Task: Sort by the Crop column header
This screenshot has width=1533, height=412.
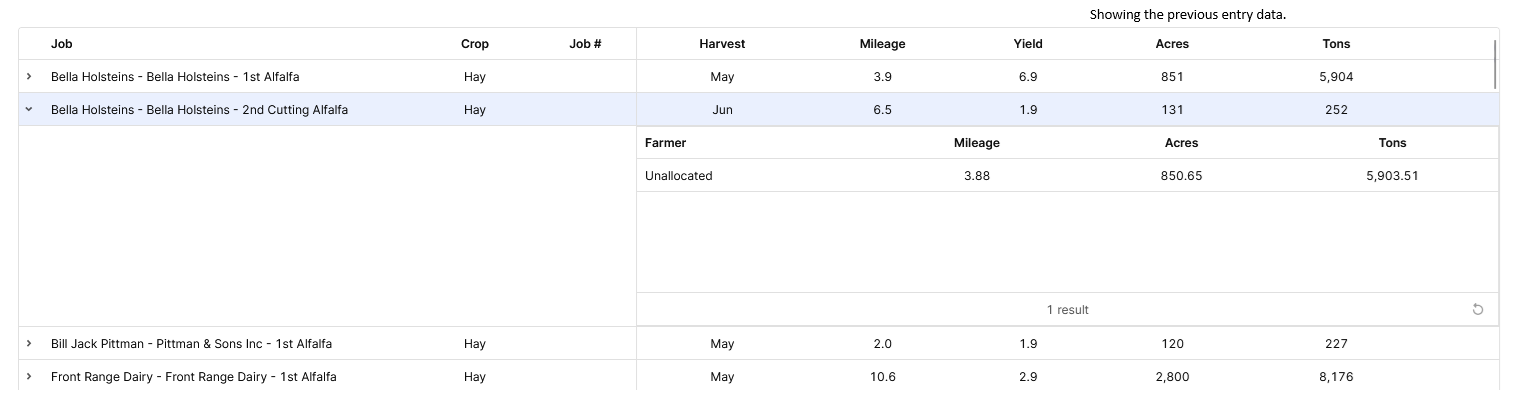Action: coord(475,44)
